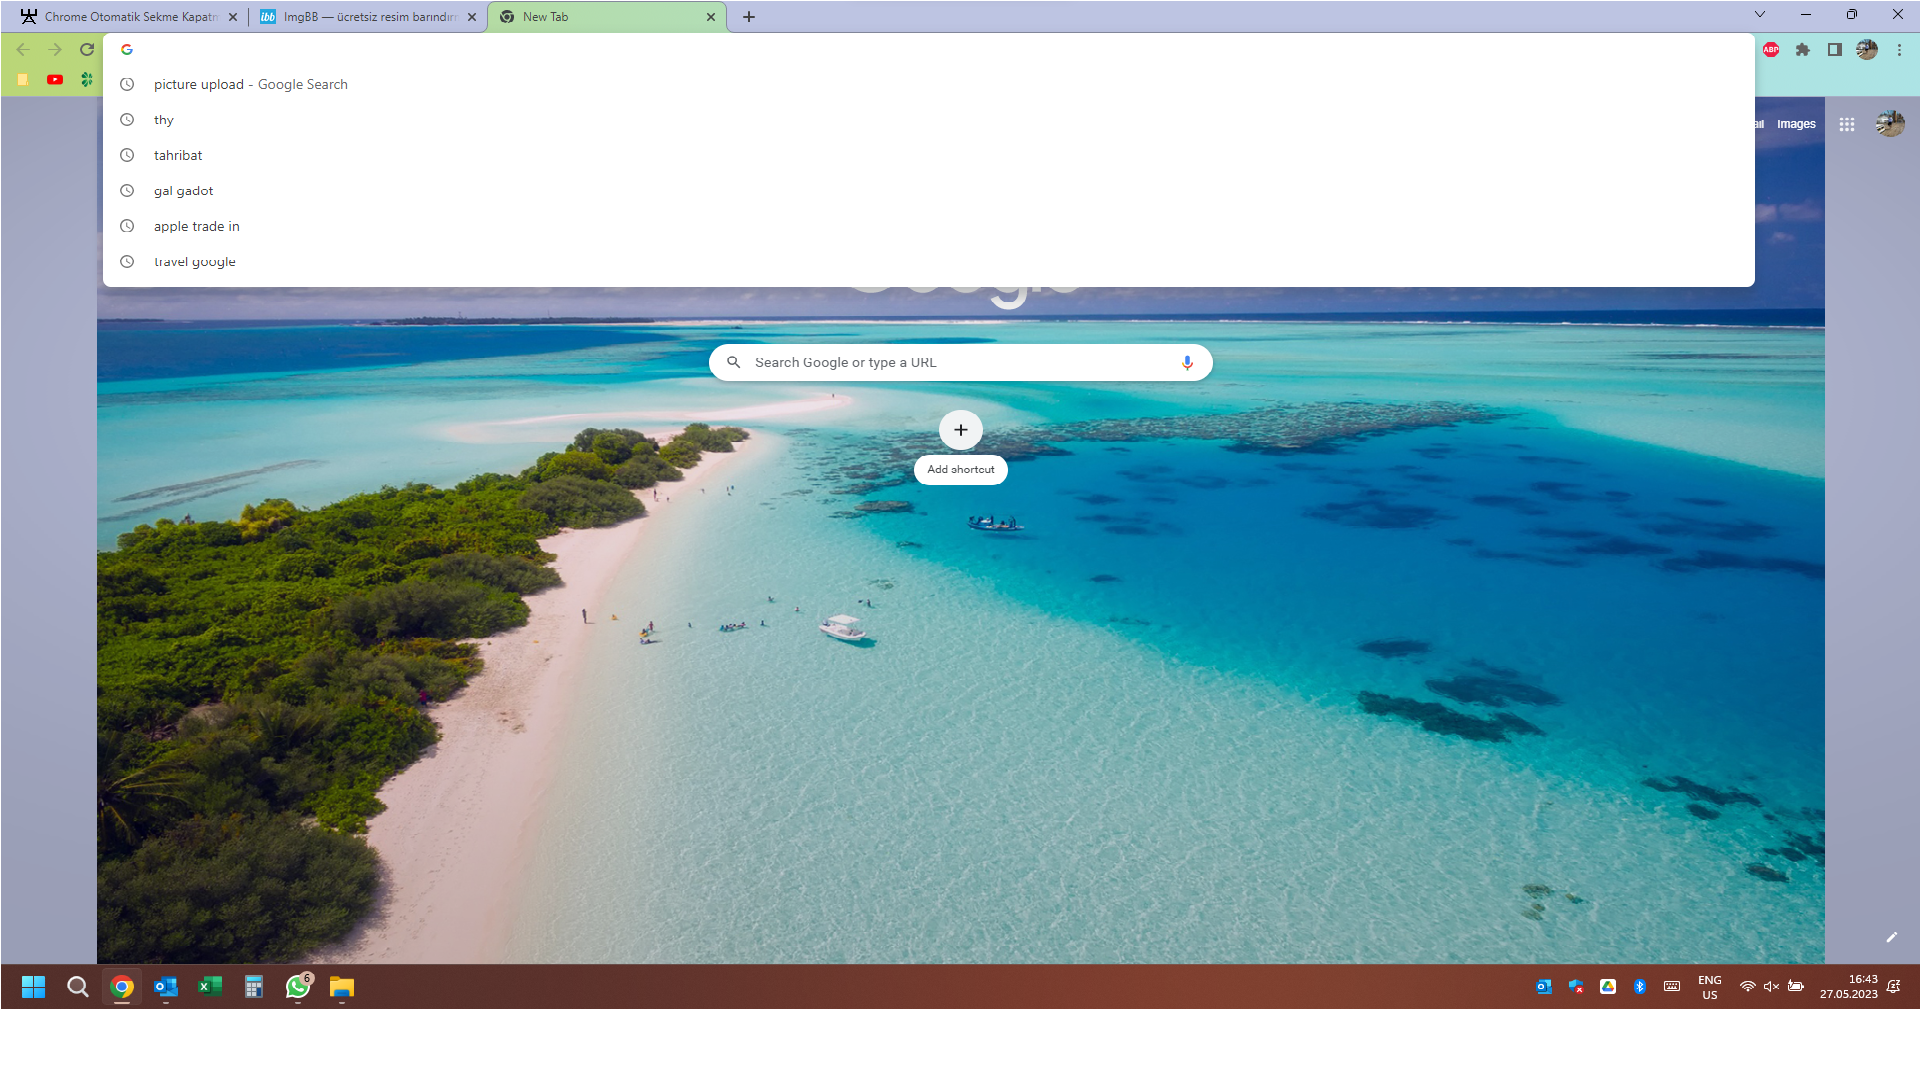1920x1080 pixels.
Task: Open the Google Drive tray icon
Action: coord(1608,987)
